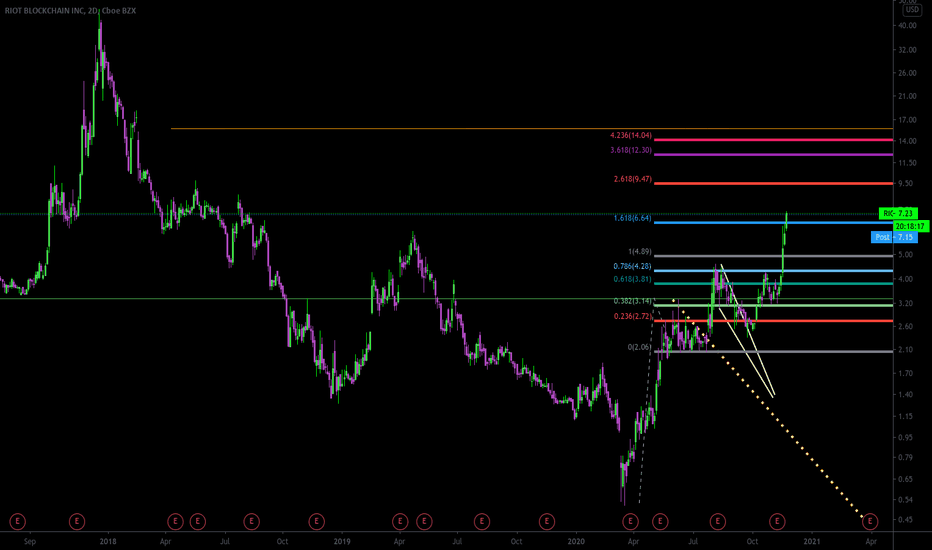Open the earnings marker above the Apr 2019 label
Screen dimensions: 932x550
pyautogui.click(x=400, y=521)
